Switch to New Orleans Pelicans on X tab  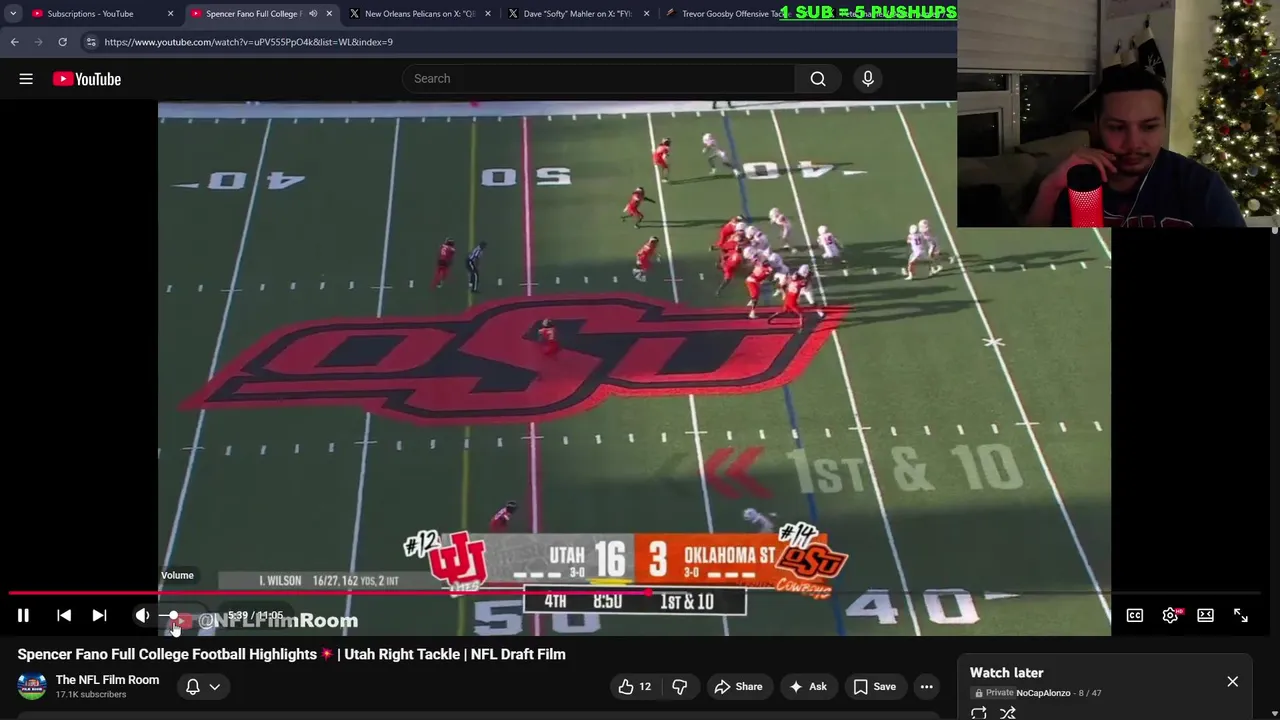point(419,14)
